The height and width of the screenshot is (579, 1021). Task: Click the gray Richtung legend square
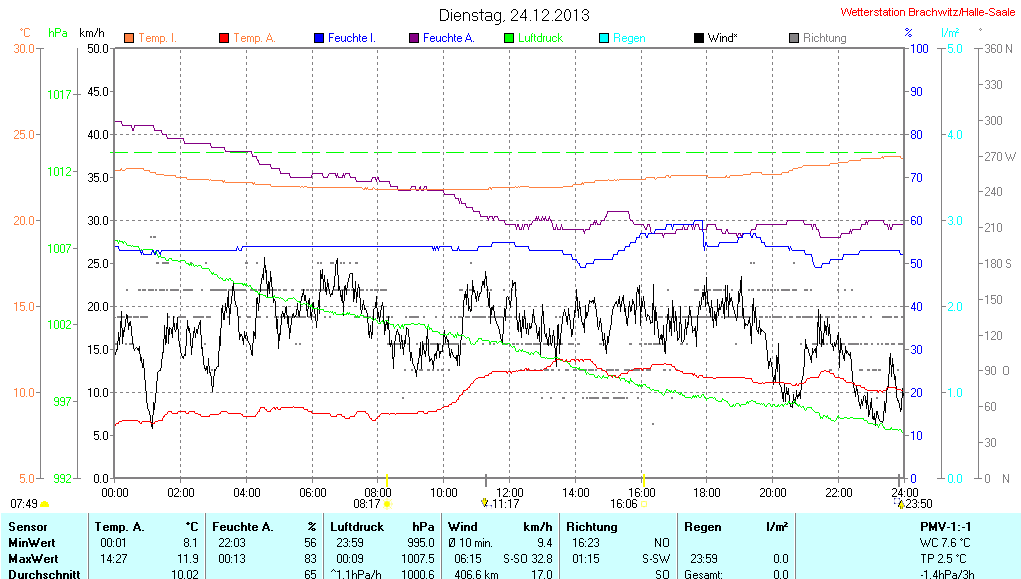tap(794, 38)
